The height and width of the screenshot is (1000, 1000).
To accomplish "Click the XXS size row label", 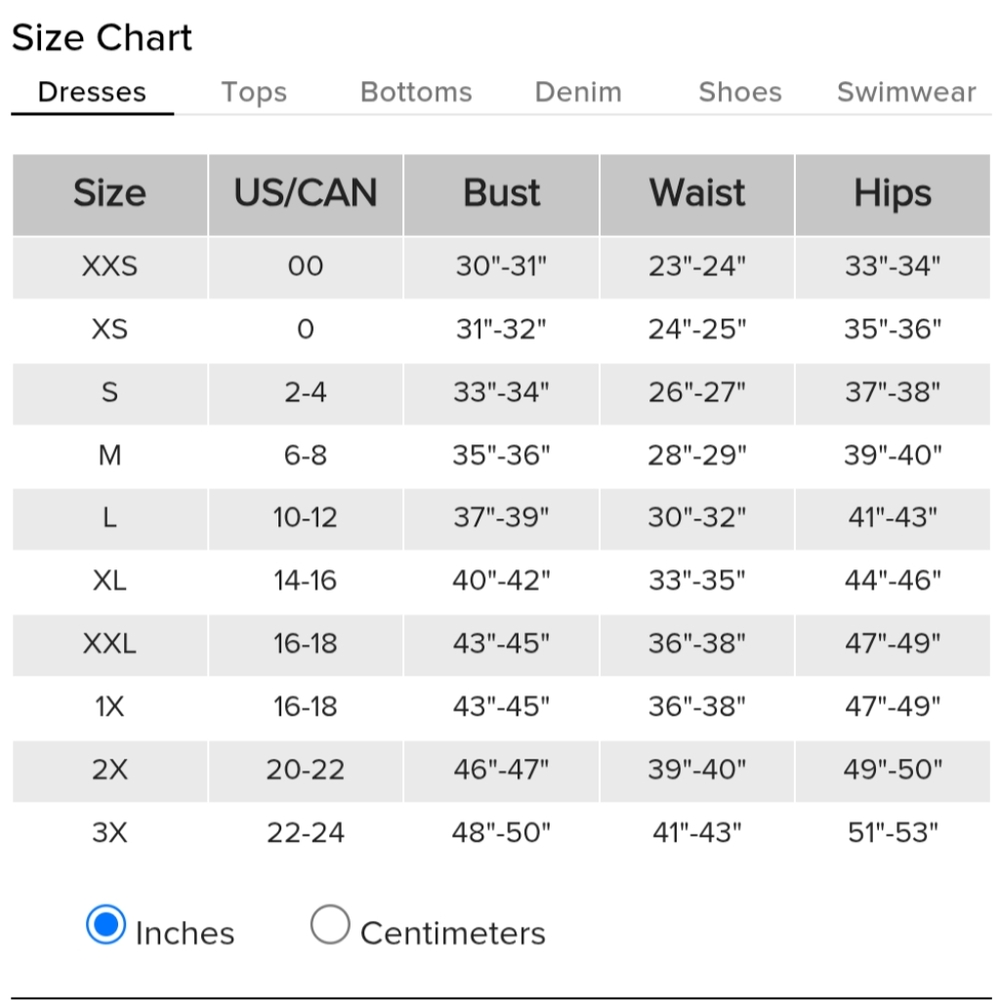I will [x=110, y=267].
